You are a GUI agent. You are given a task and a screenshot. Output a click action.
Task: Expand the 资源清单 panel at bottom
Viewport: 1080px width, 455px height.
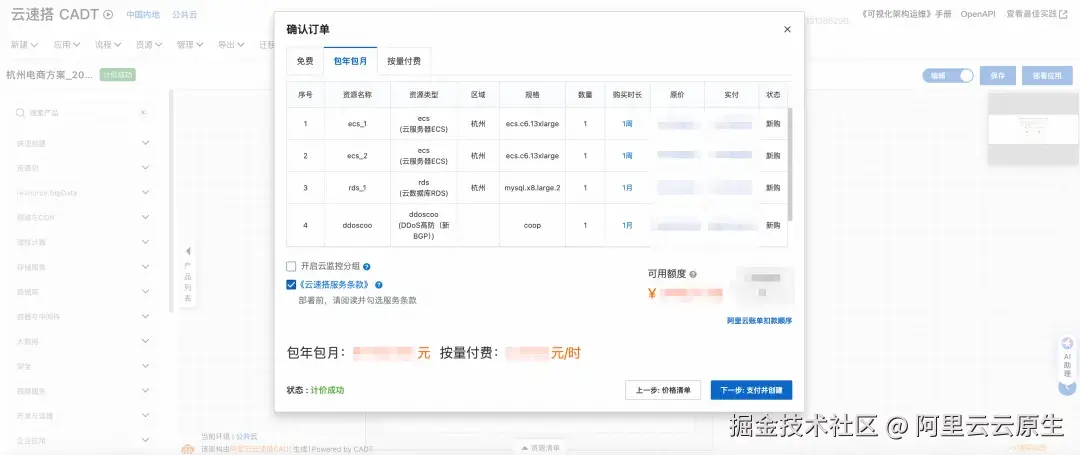540,448
